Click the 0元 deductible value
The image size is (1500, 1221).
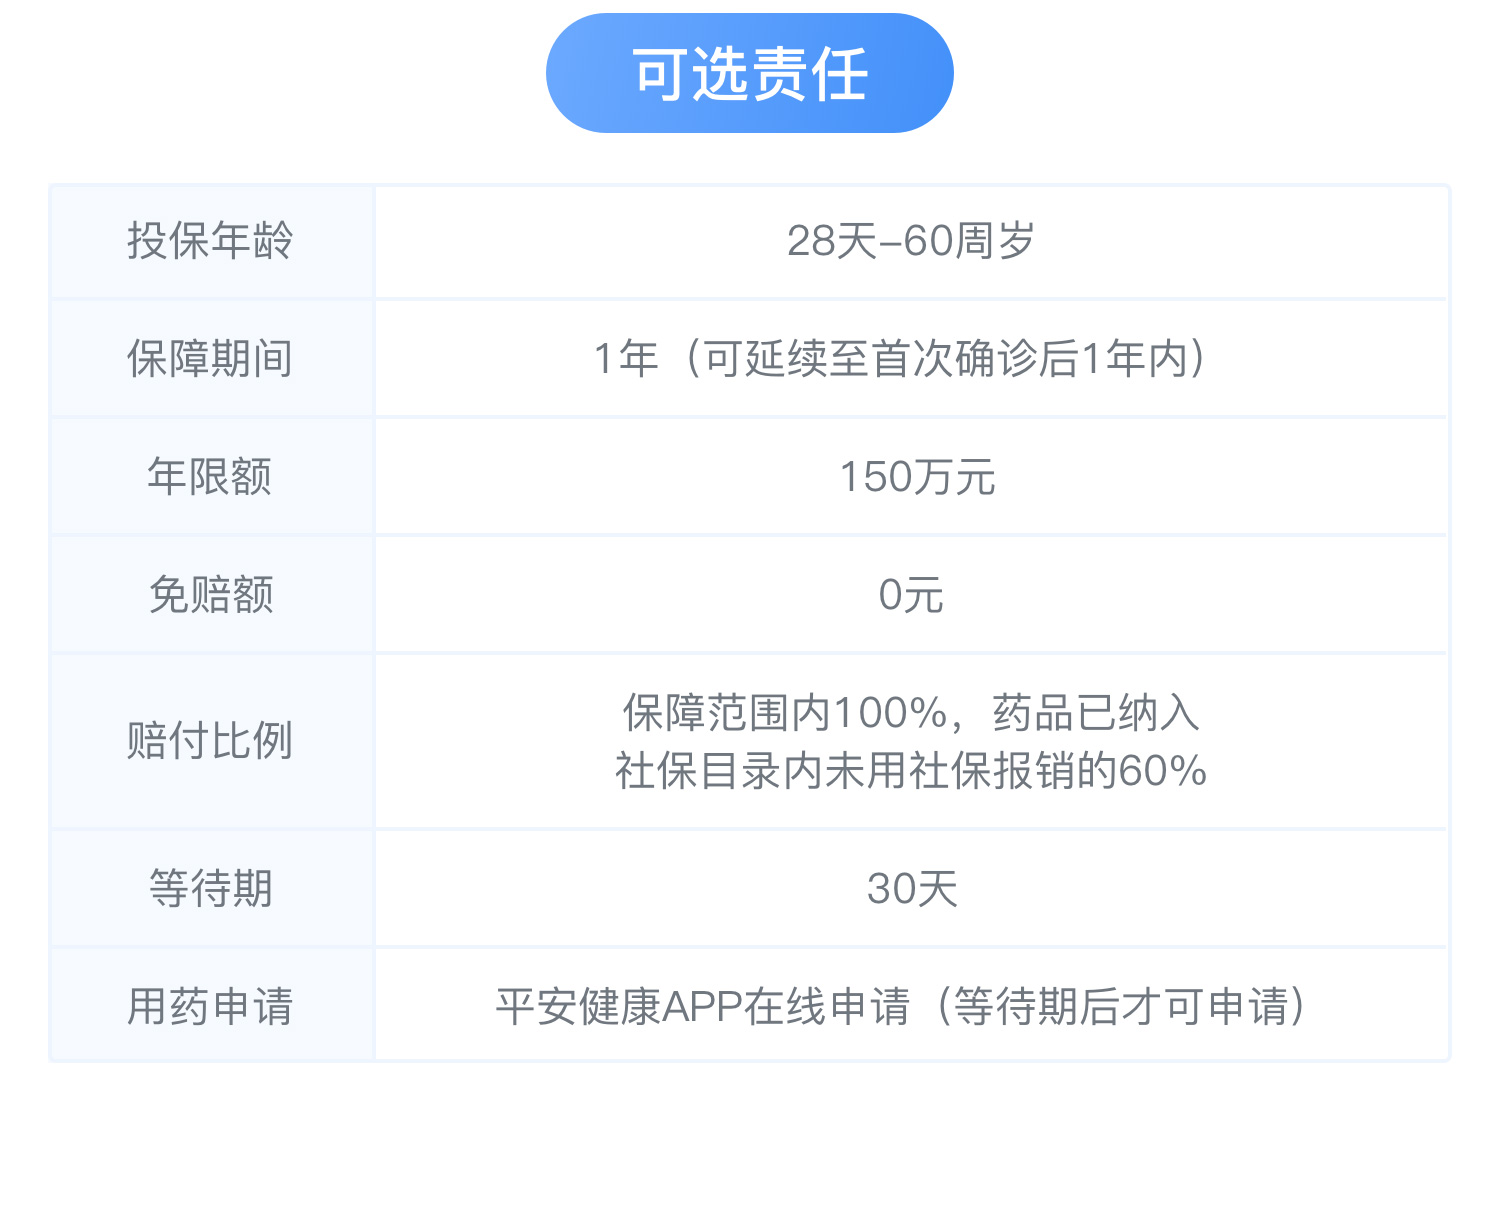click(911, 595)
